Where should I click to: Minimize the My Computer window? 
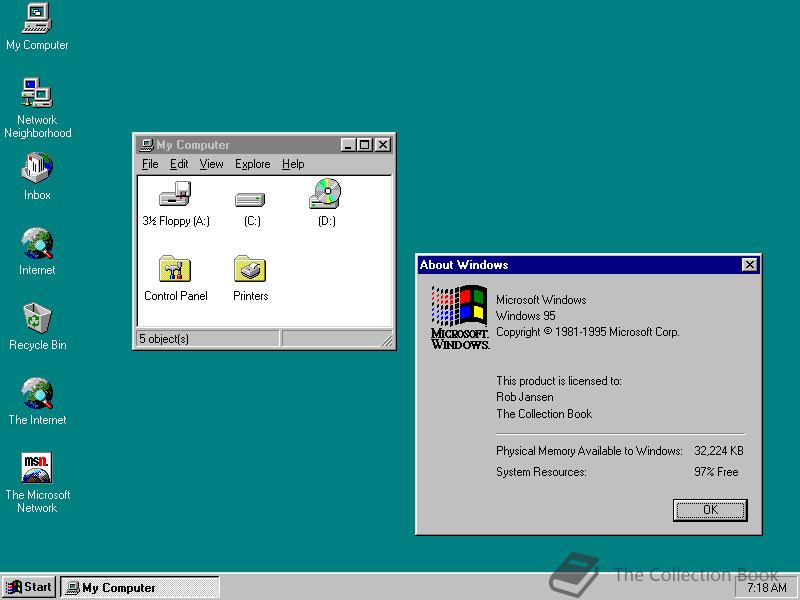click(x=348, y=145)
